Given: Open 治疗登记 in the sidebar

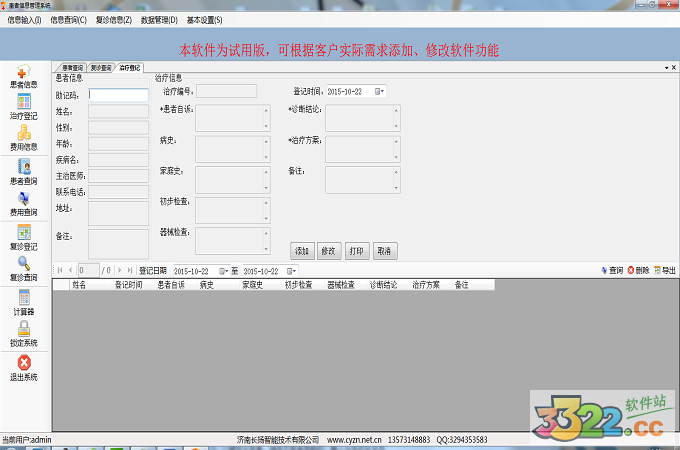Looking at the screenshot, I should 24,107.
